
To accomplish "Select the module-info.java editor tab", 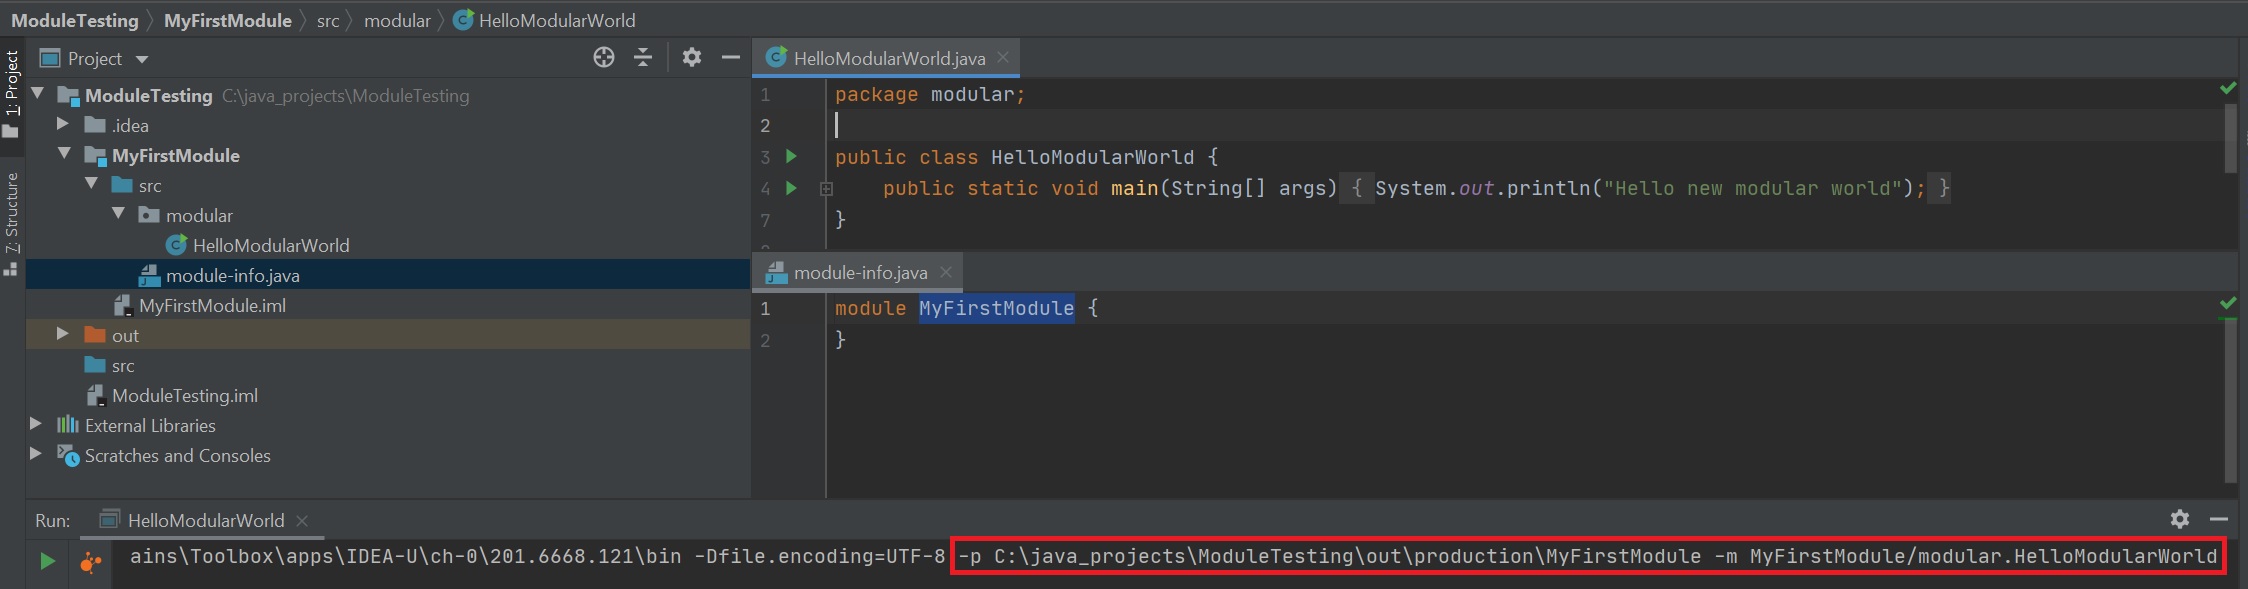I will point(860,272).
